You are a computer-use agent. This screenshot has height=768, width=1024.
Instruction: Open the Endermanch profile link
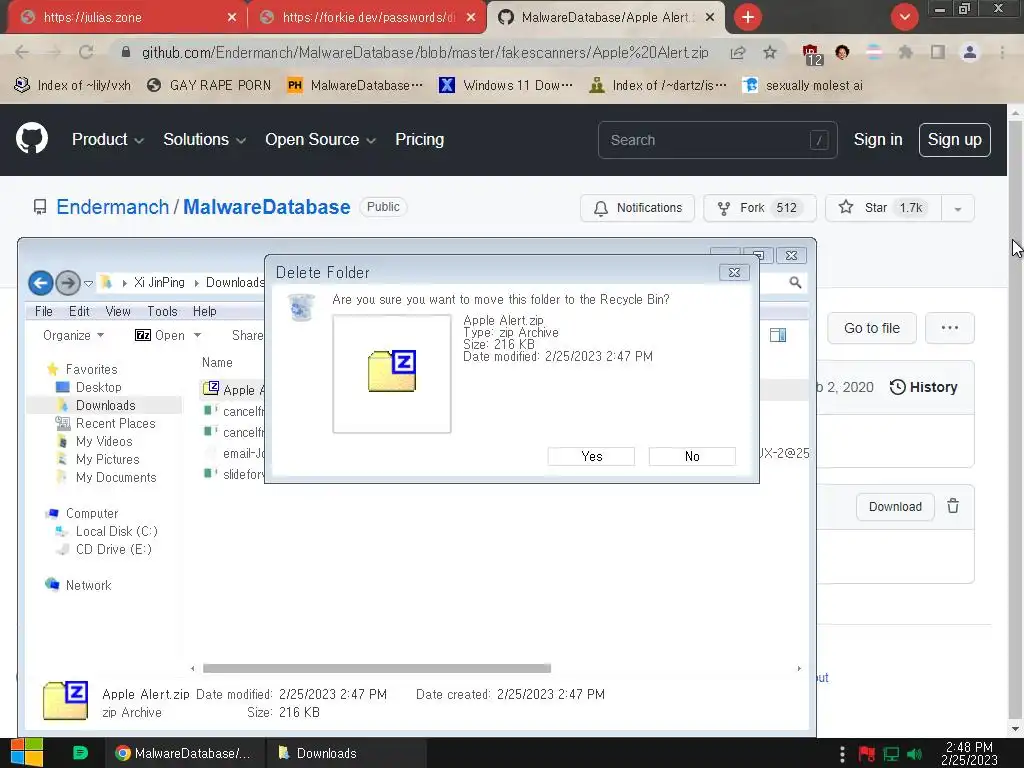112,207
